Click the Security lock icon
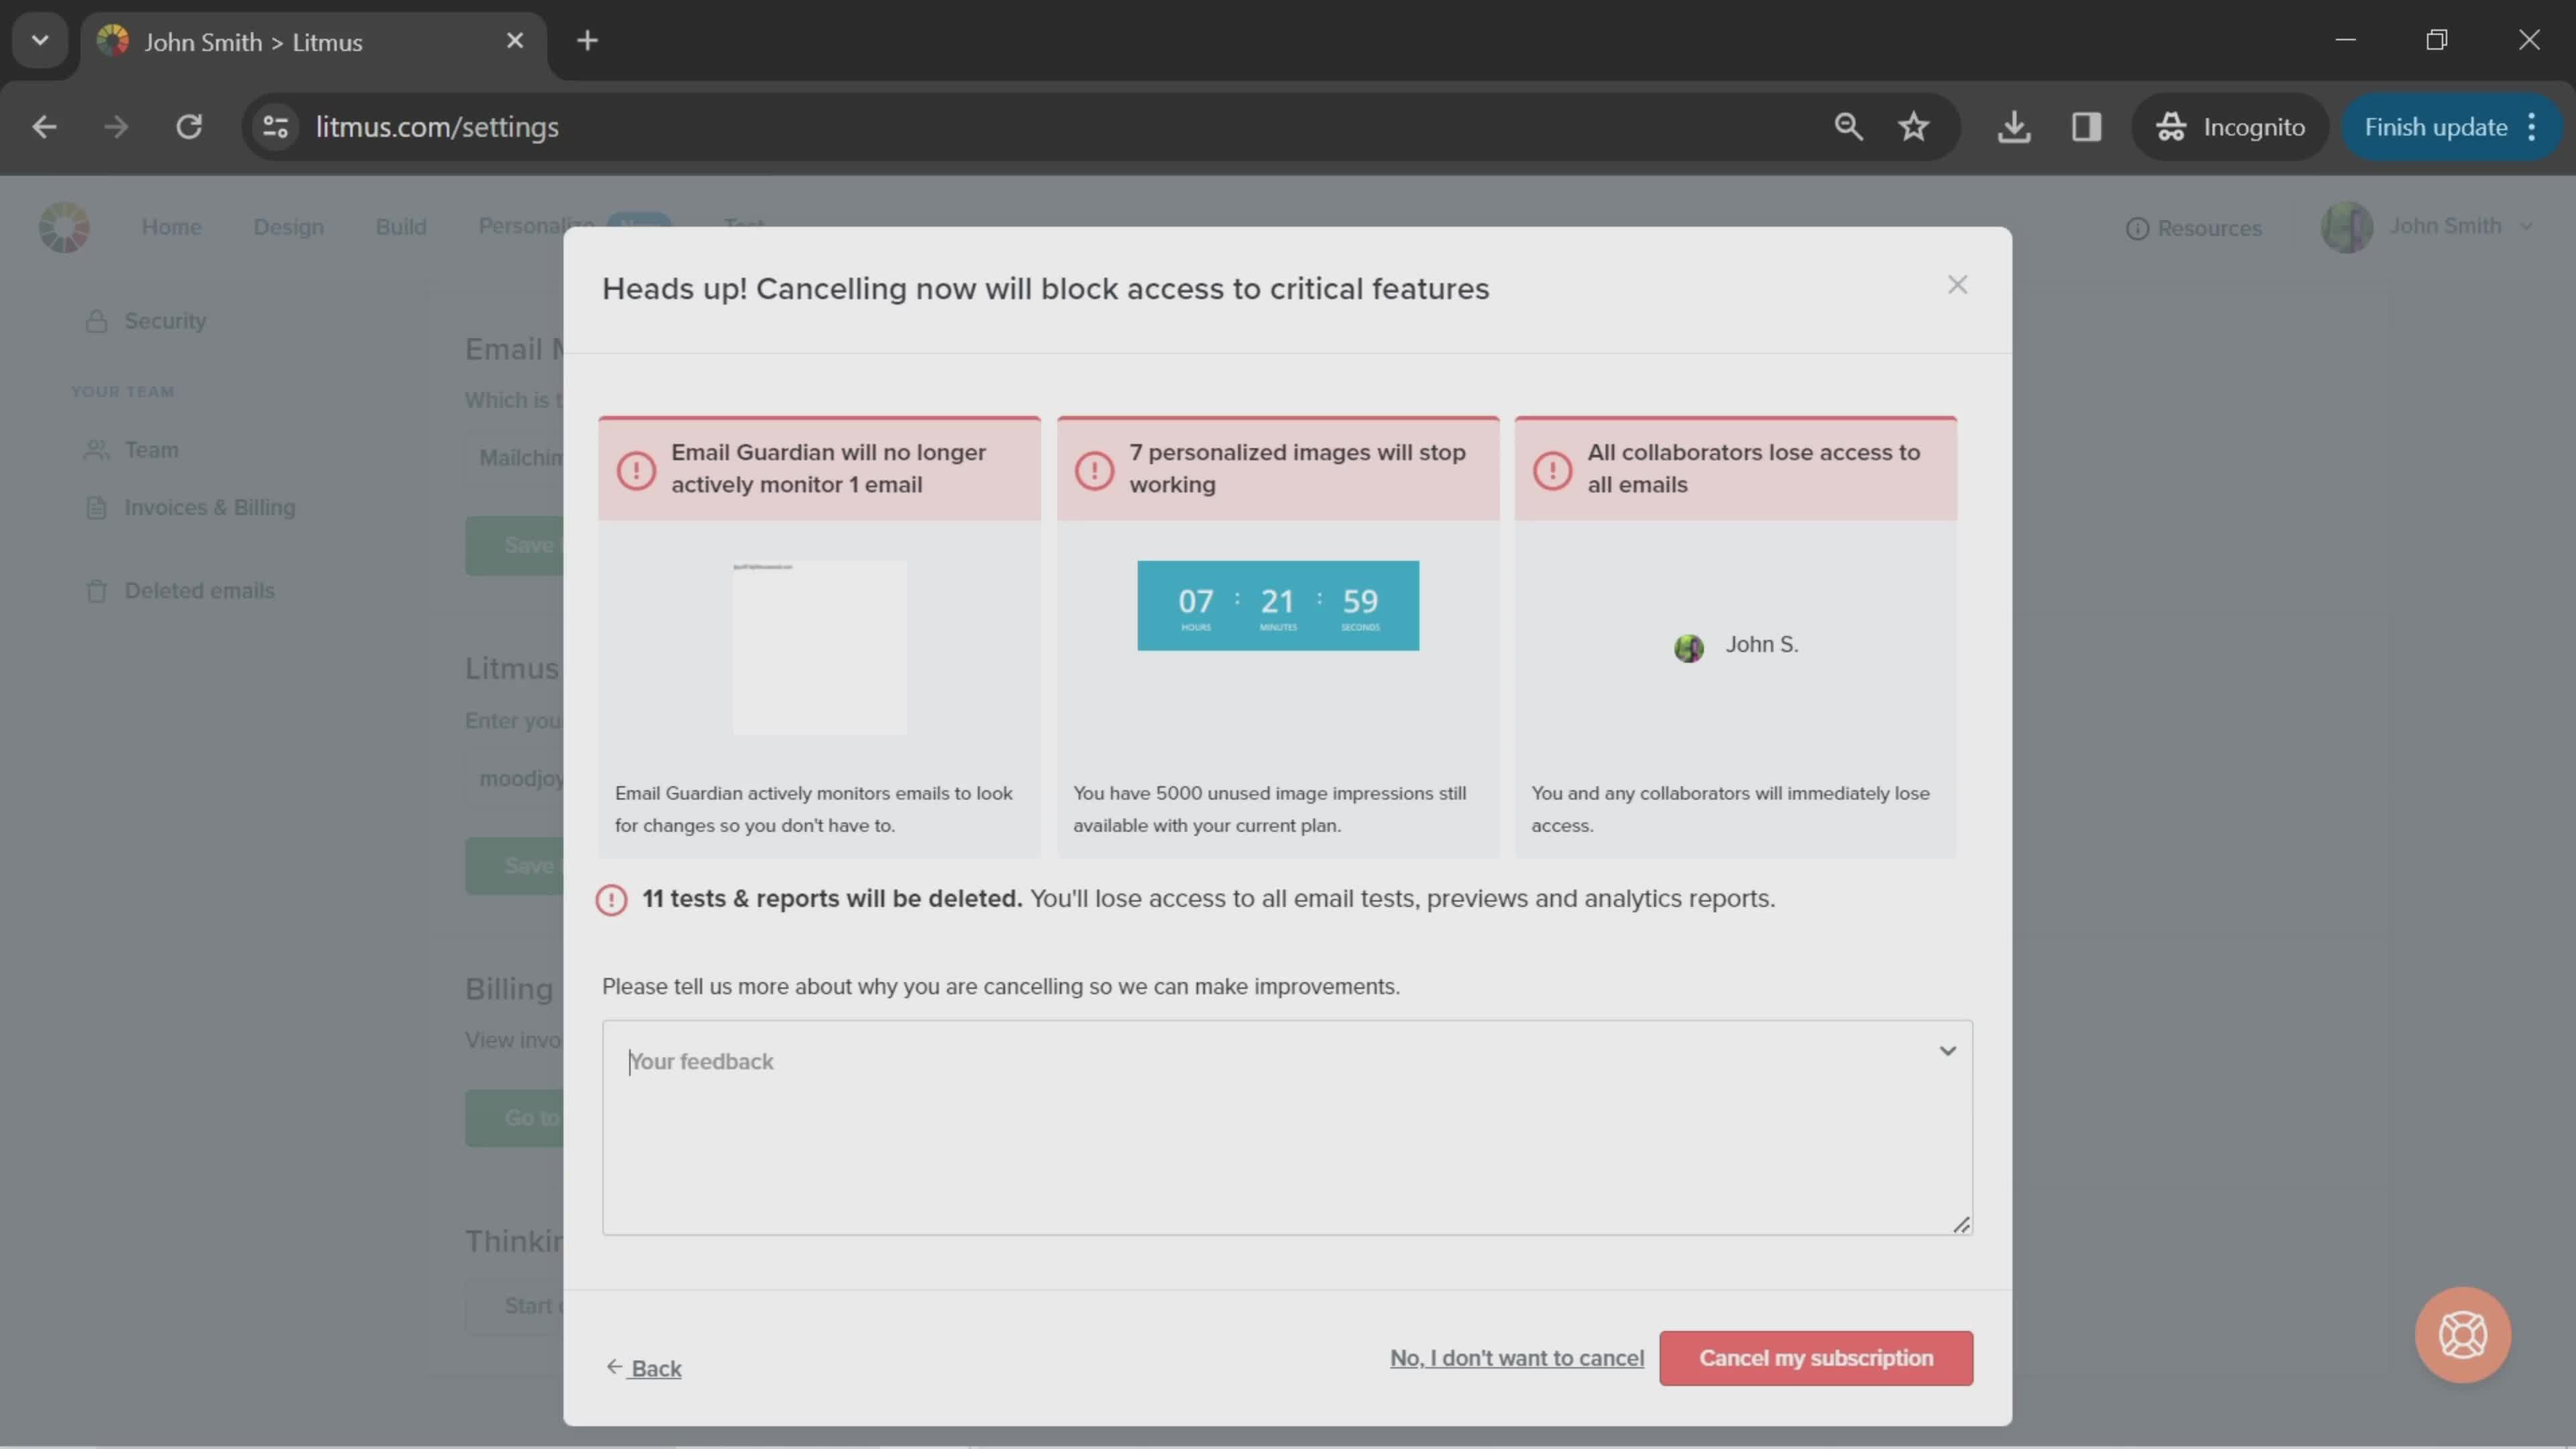 (x=96, y=321)
